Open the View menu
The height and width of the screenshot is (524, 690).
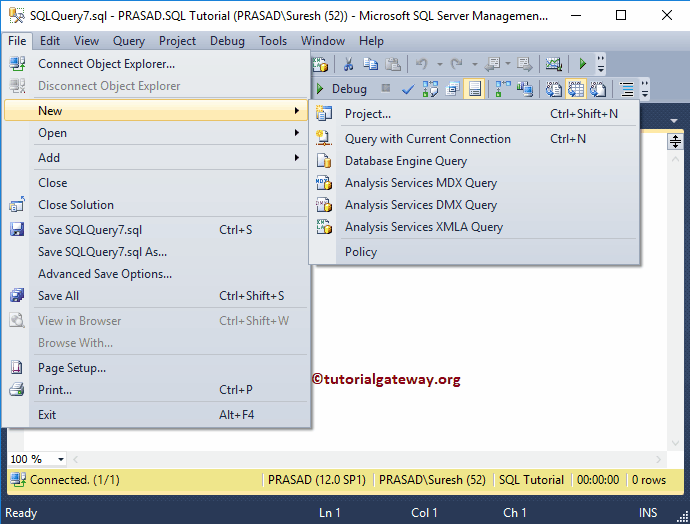point(86,41)
